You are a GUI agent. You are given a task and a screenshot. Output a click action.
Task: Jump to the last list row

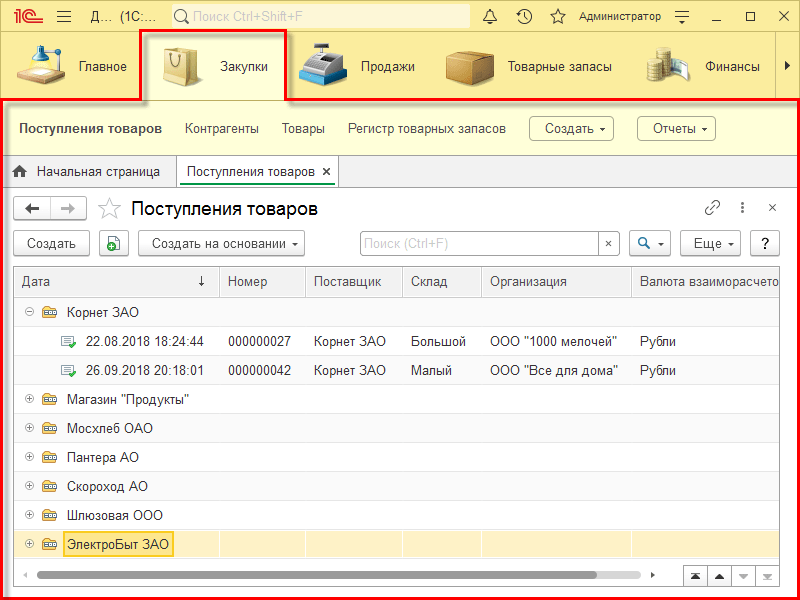point(767,577)
